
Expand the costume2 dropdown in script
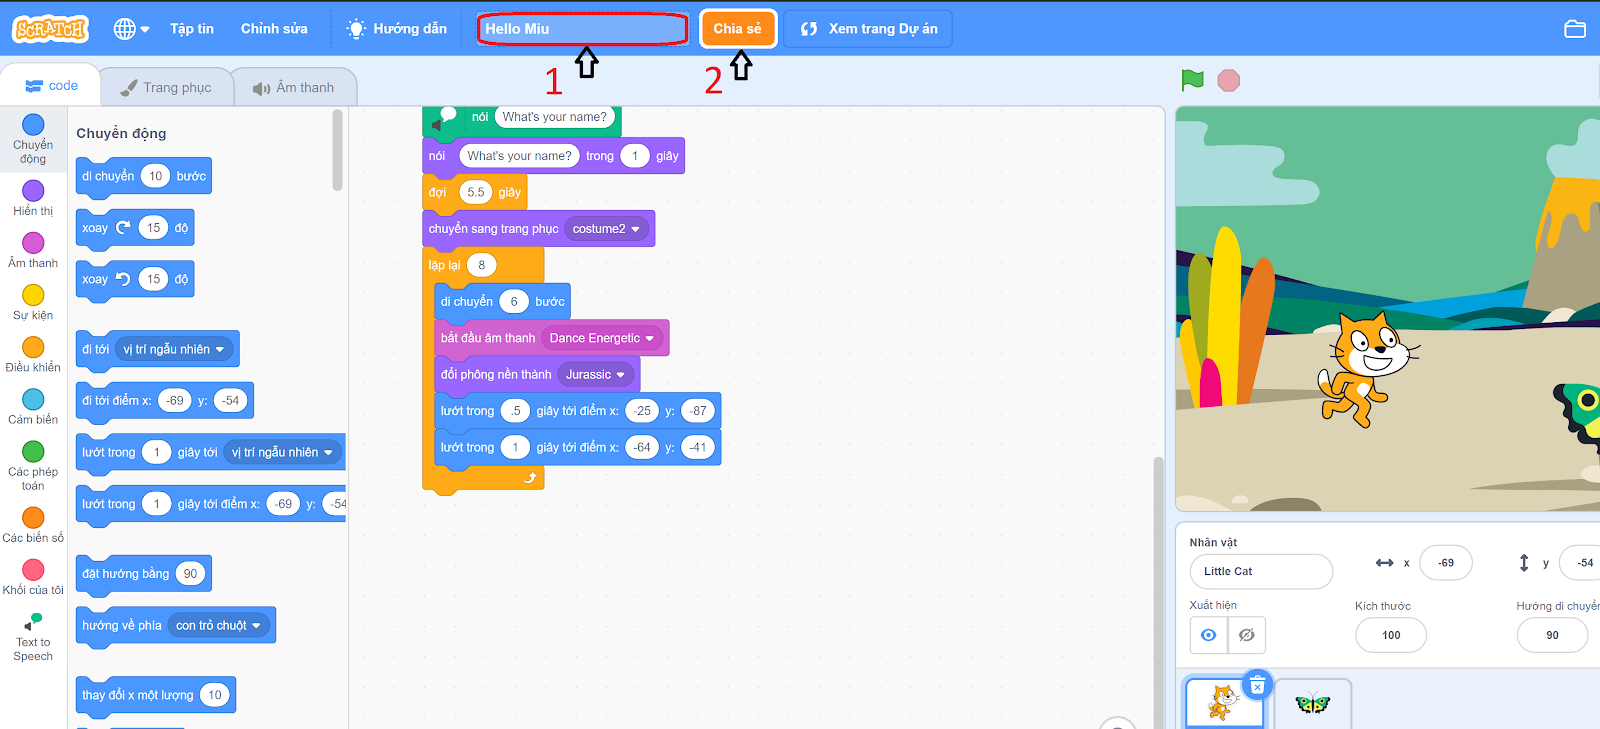click(x=635, y=229)
